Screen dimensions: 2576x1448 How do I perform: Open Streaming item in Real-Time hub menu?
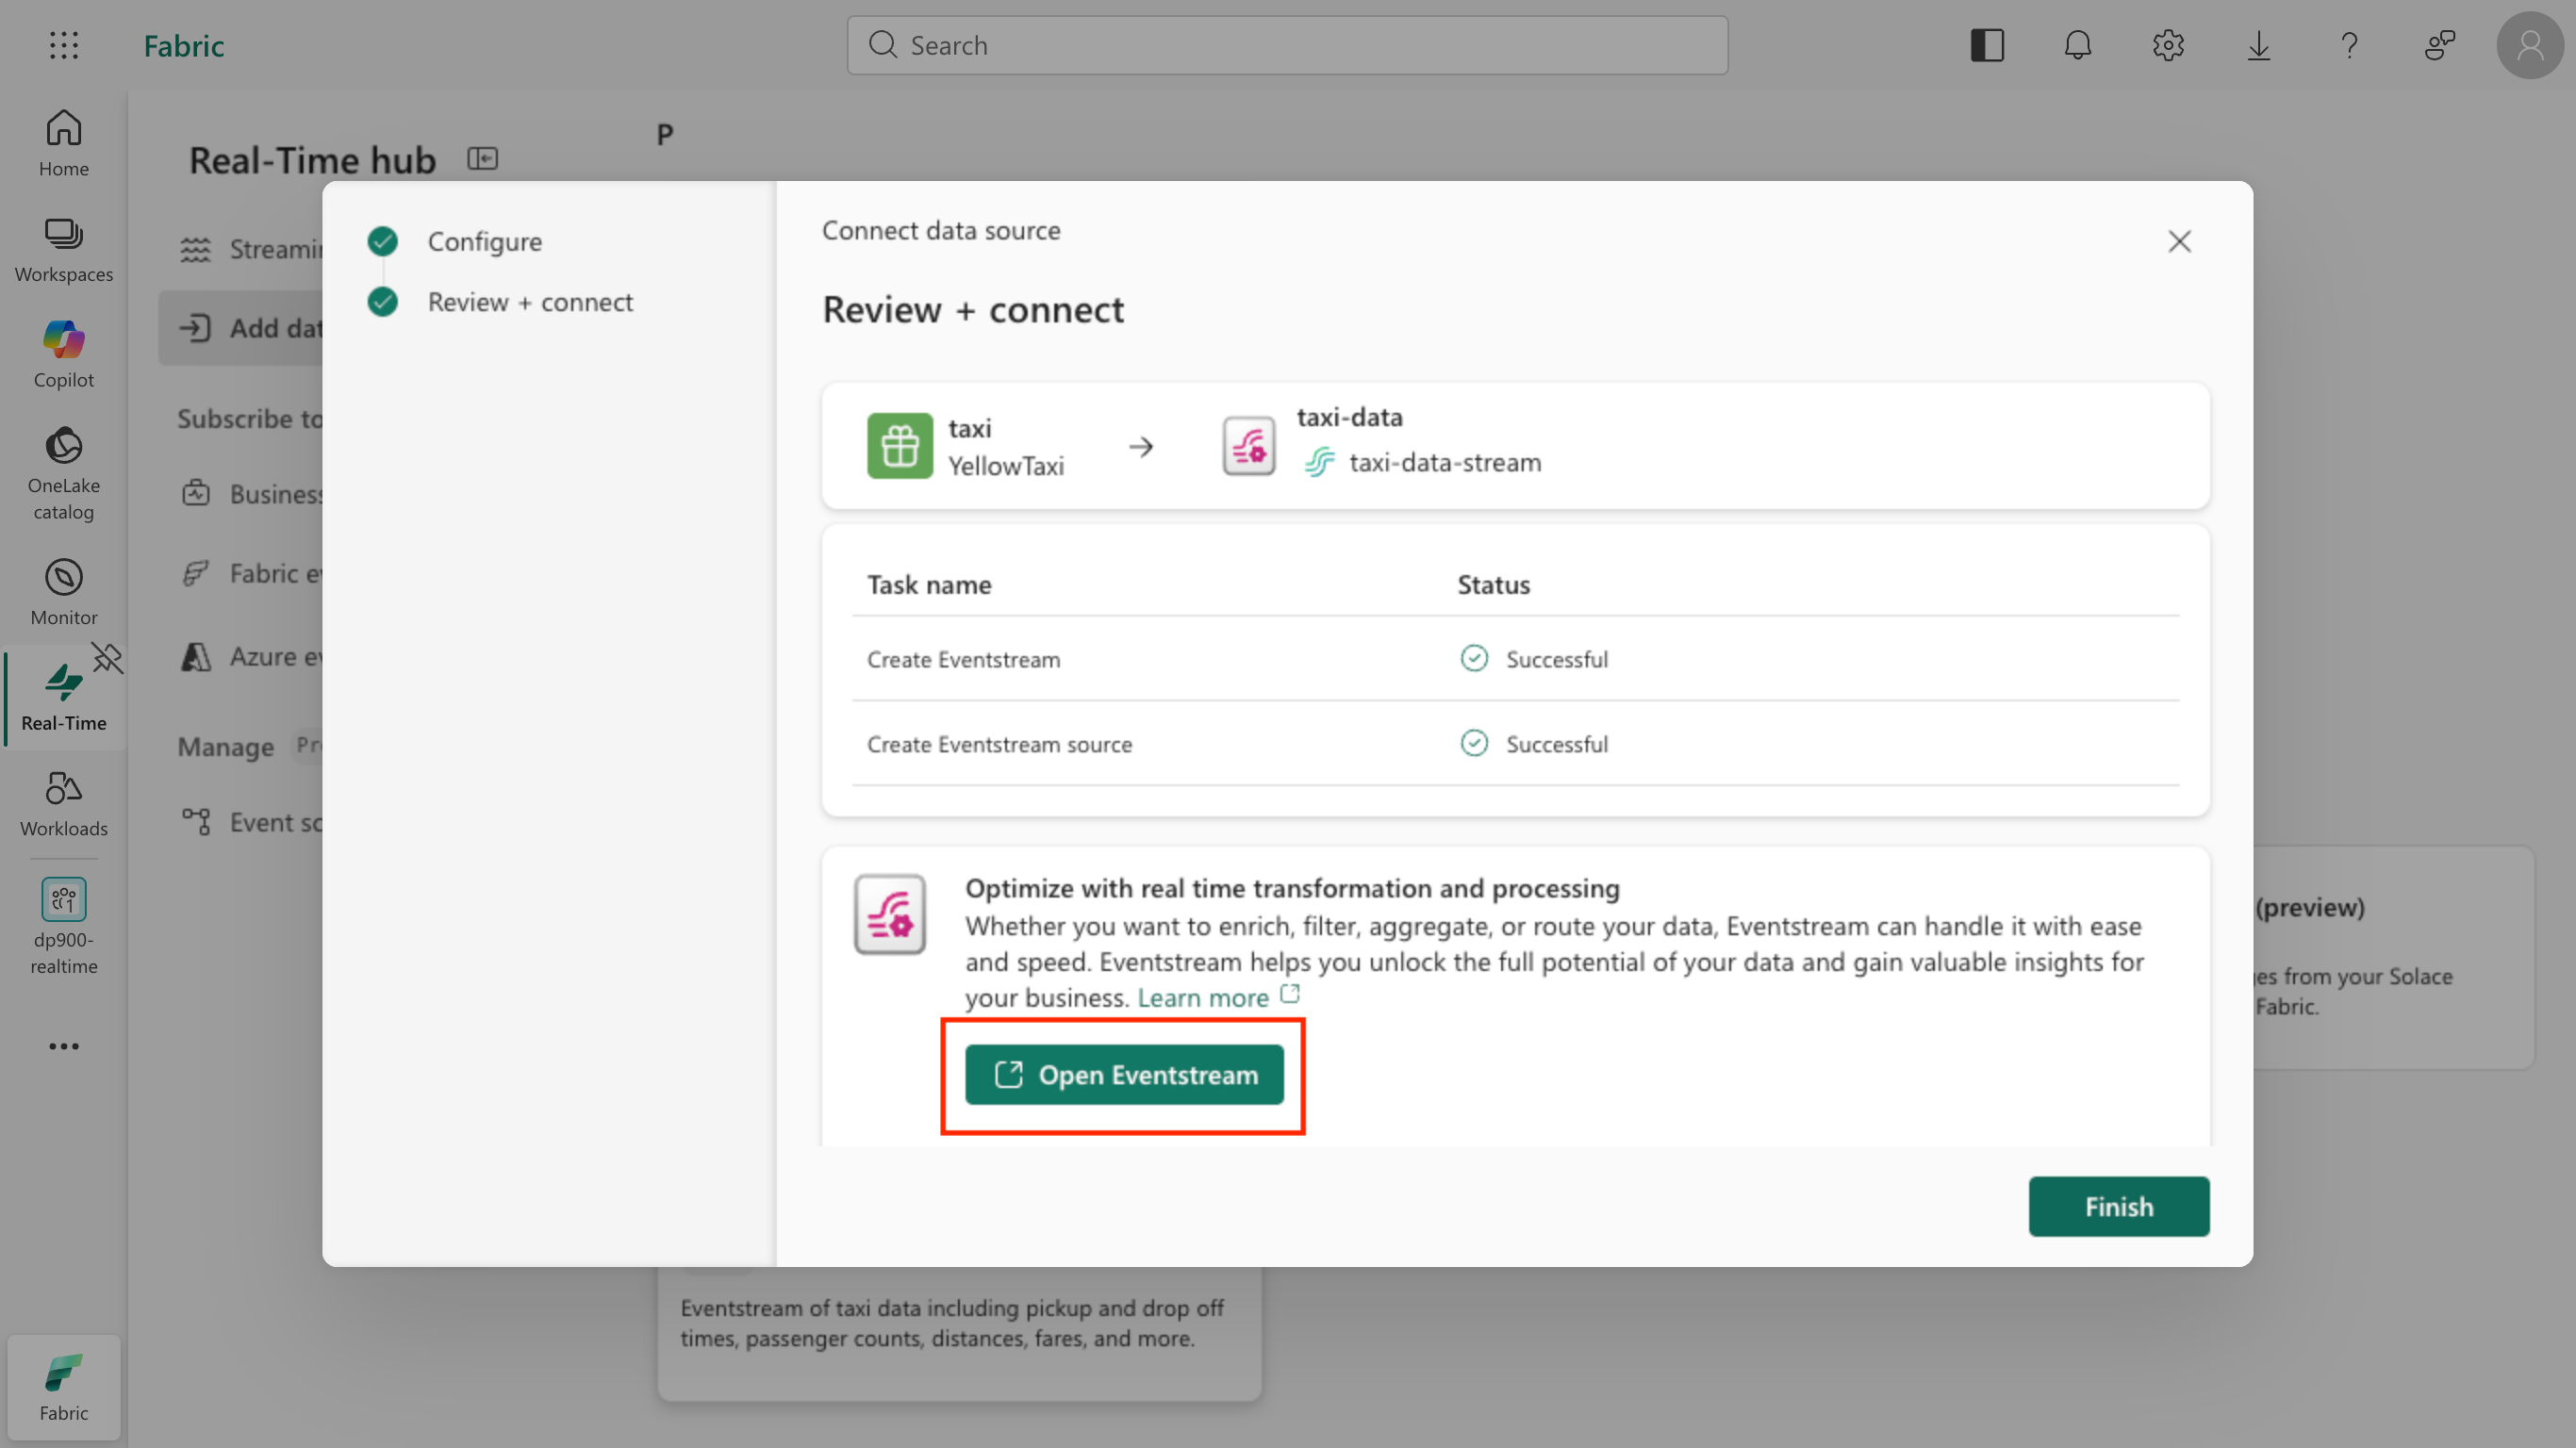tap(250, 249)
